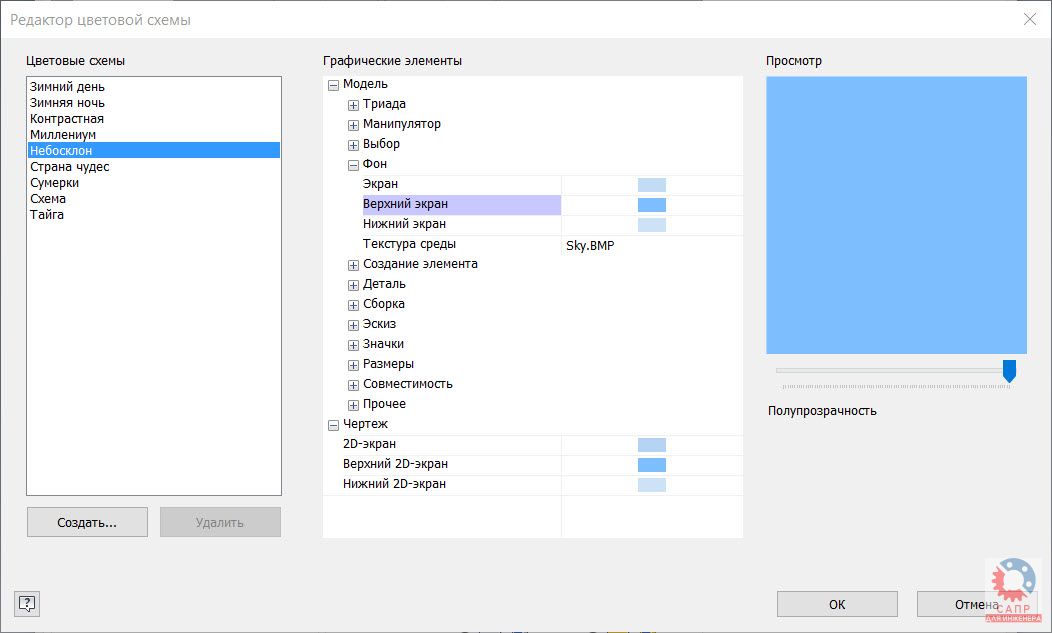Select the Тайга color scheme

tap(154, 215)
